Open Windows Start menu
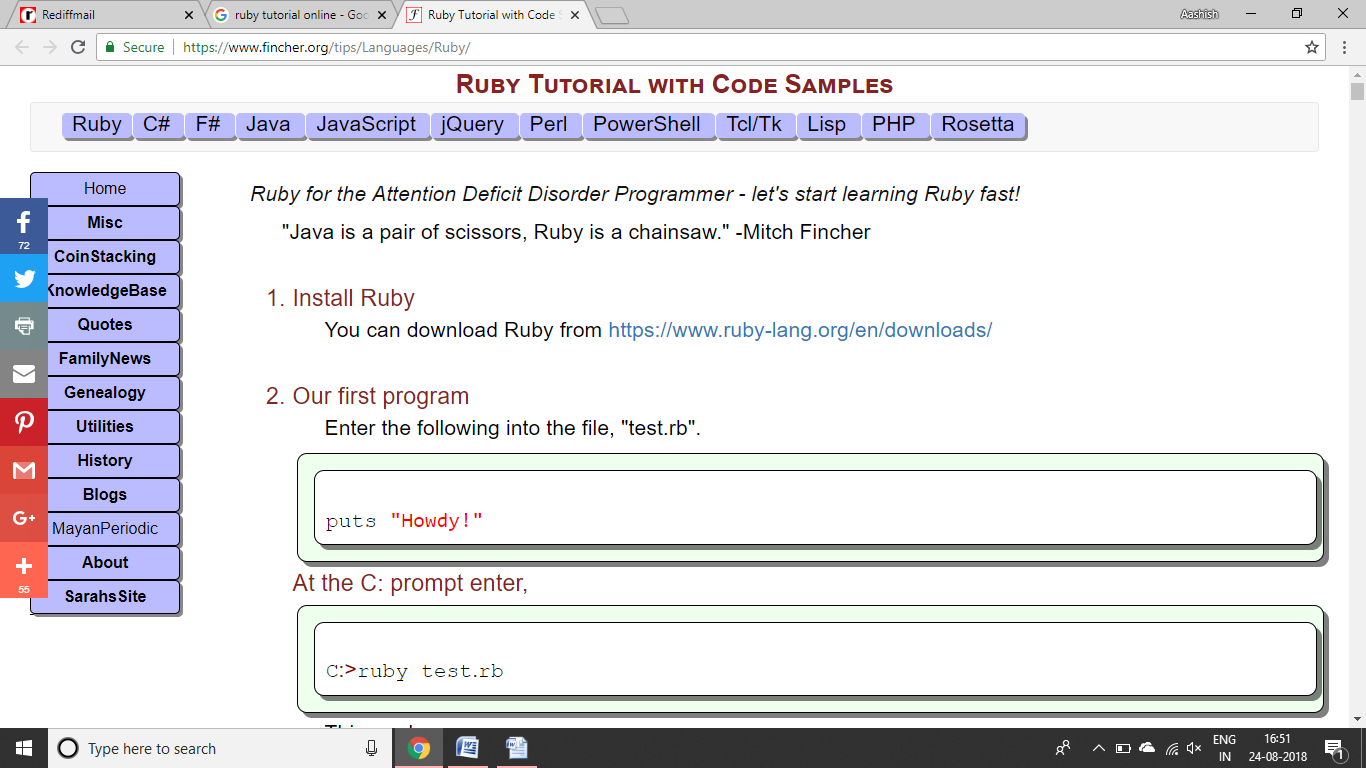 (x=23, y=748)
